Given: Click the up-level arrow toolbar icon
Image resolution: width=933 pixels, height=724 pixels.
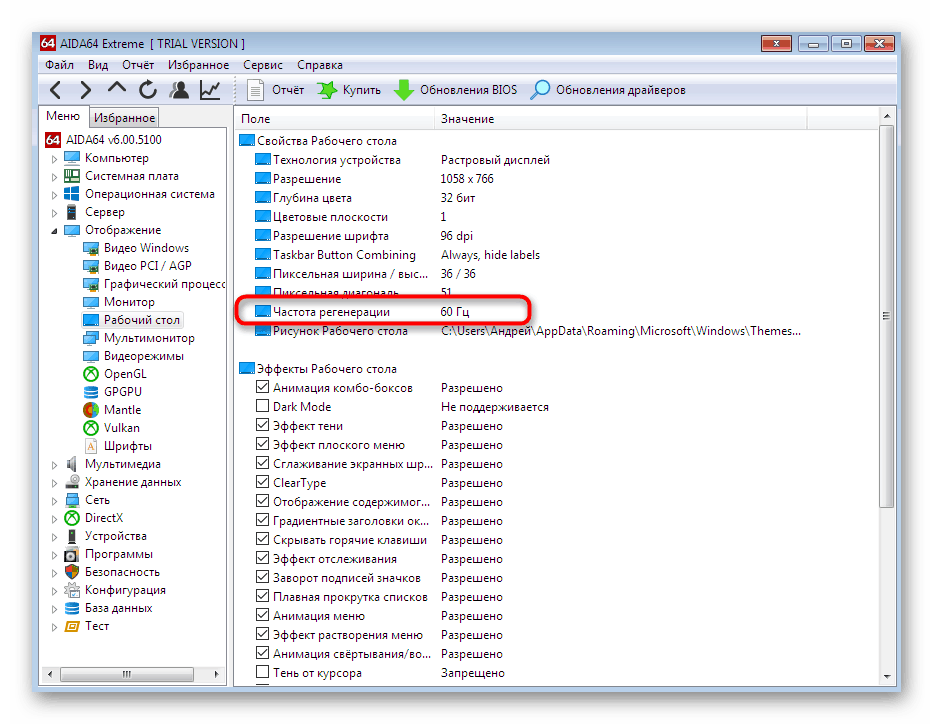Looking at the screenshot, I should [x=117, y=89].
